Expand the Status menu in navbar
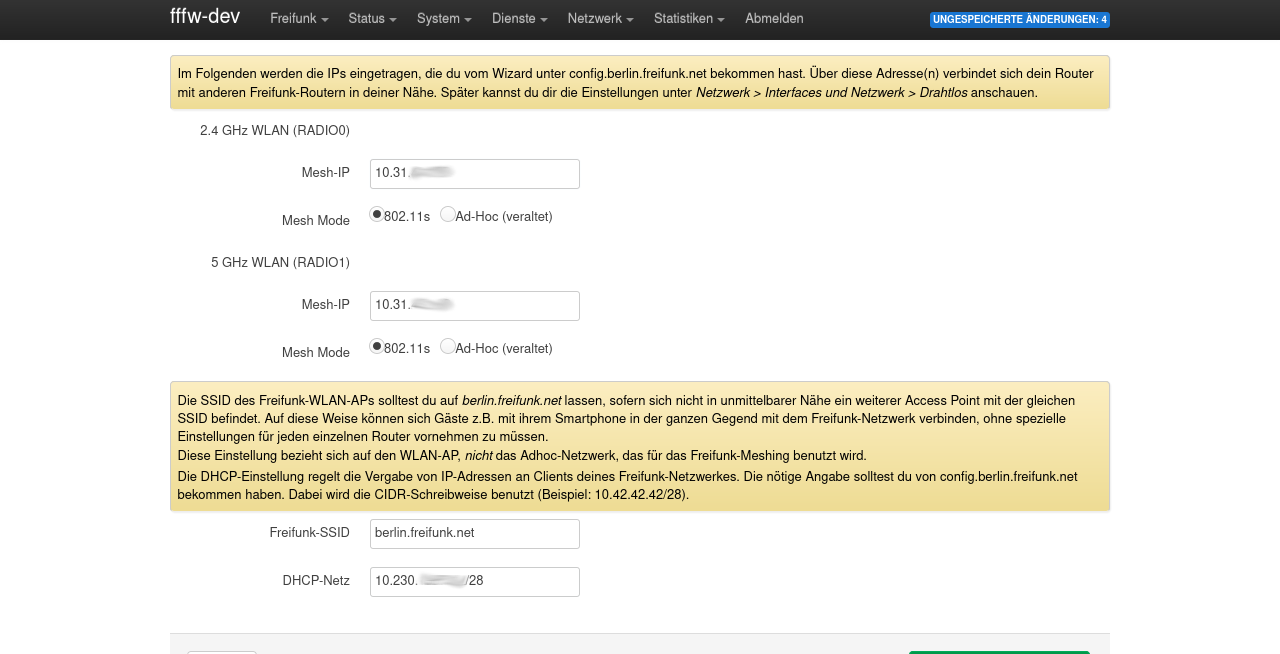 (x=372, y=19)
